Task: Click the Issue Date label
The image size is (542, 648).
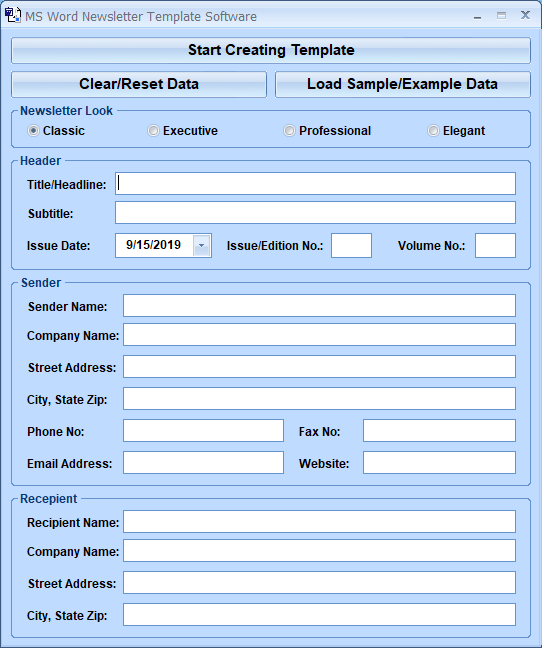Action: point(58,246)
